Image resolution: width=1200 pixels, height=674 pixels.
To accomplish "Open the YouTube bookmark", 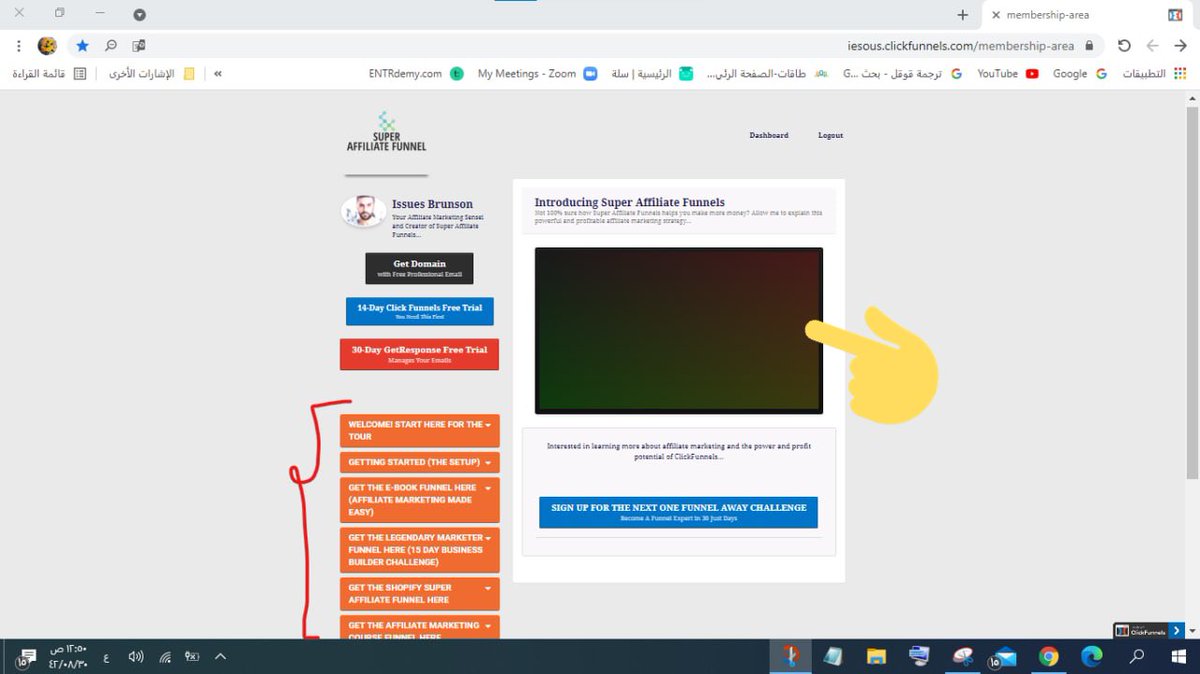I will 1007,74.
